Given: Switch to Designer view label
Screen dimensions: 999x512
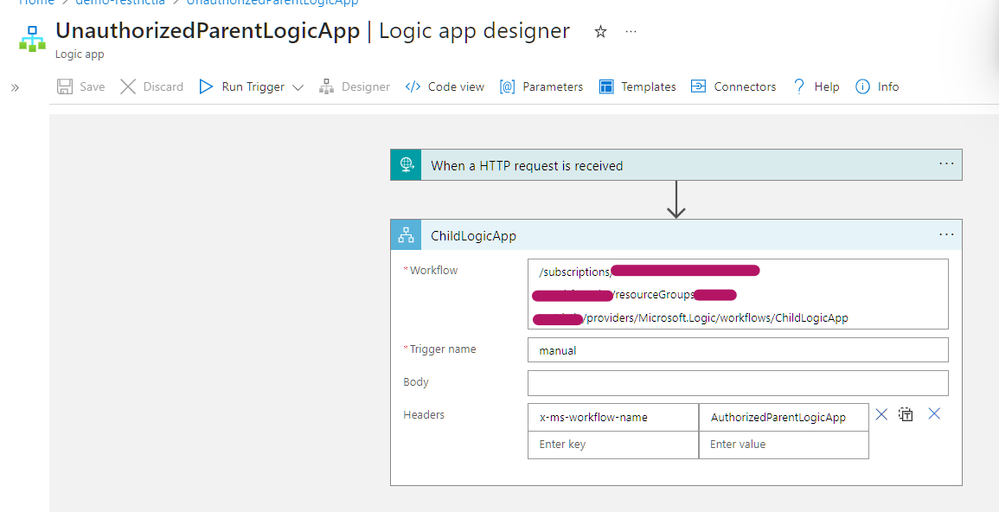Looking at the screenshot, I should pyautogui.click(x=366, y=87).
